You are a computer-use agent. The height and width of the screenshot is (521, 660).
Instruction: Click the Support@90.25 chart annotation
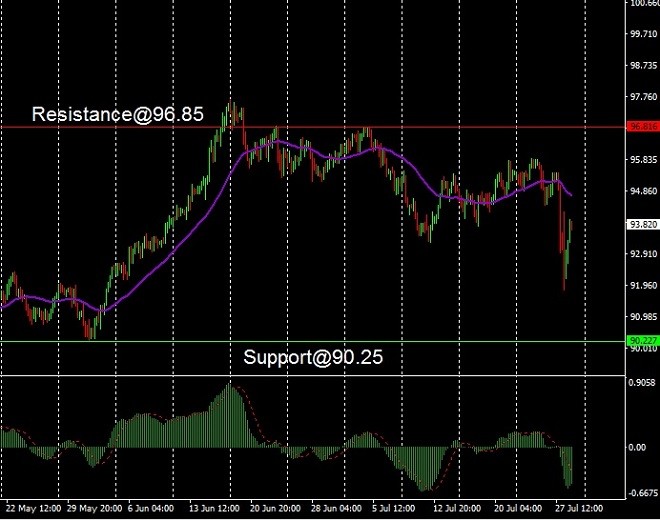[313, 357]
